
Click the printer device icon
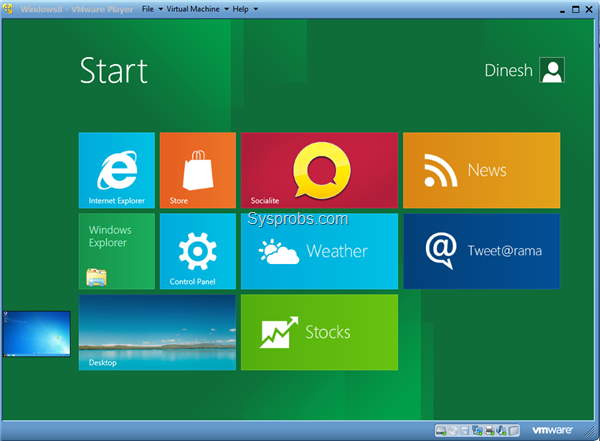coord(489,431)
